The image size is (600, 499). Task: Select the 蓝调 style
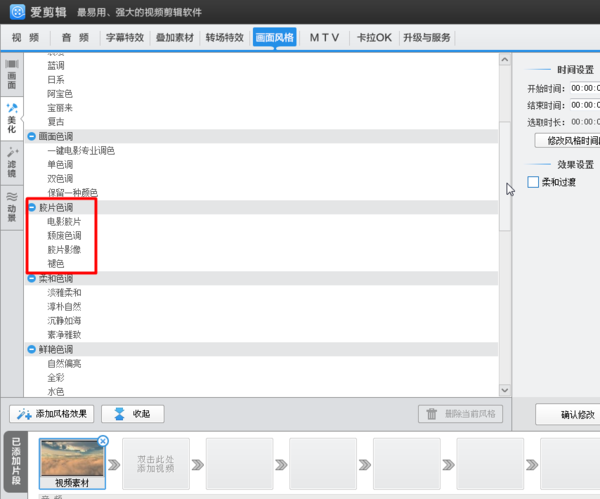click(56, 65)
